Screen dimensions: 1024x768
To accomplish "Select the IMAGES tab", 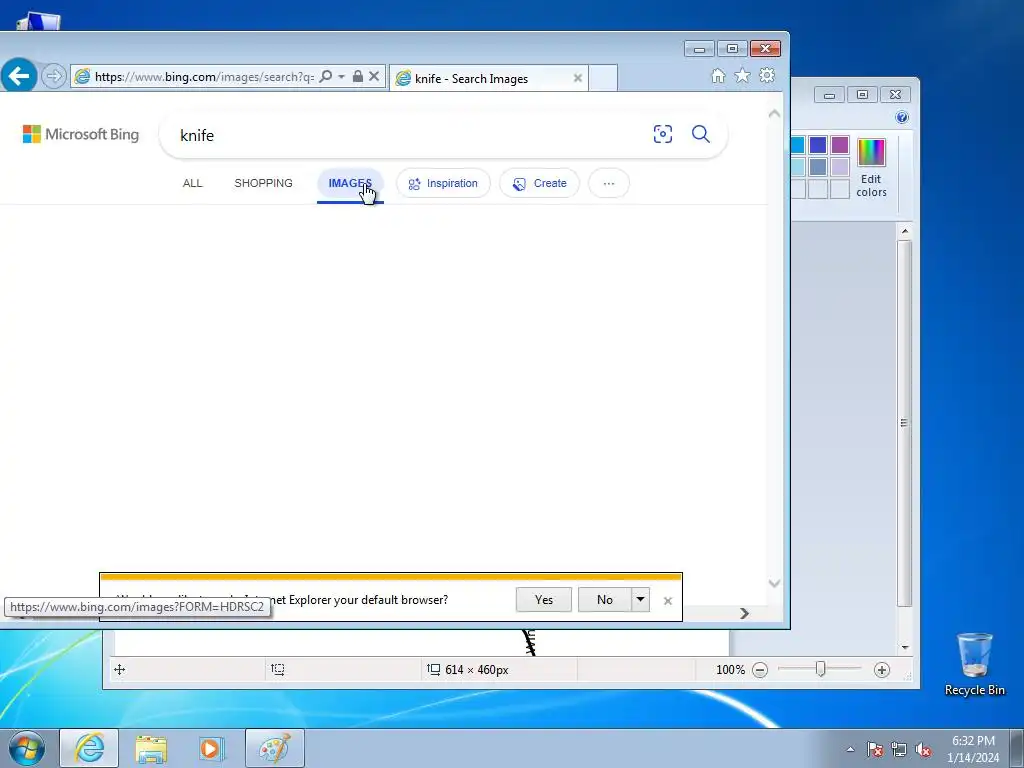I will pos(350,184).
